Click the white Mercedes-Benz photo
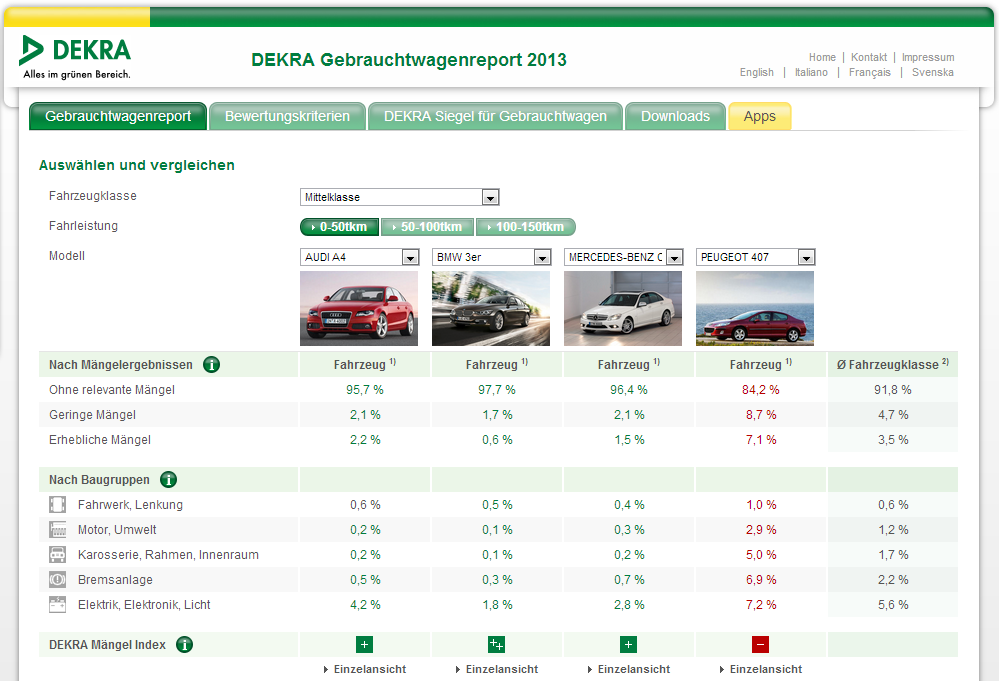Viewport: 999px width, 681px height. (x=623, y=308)
